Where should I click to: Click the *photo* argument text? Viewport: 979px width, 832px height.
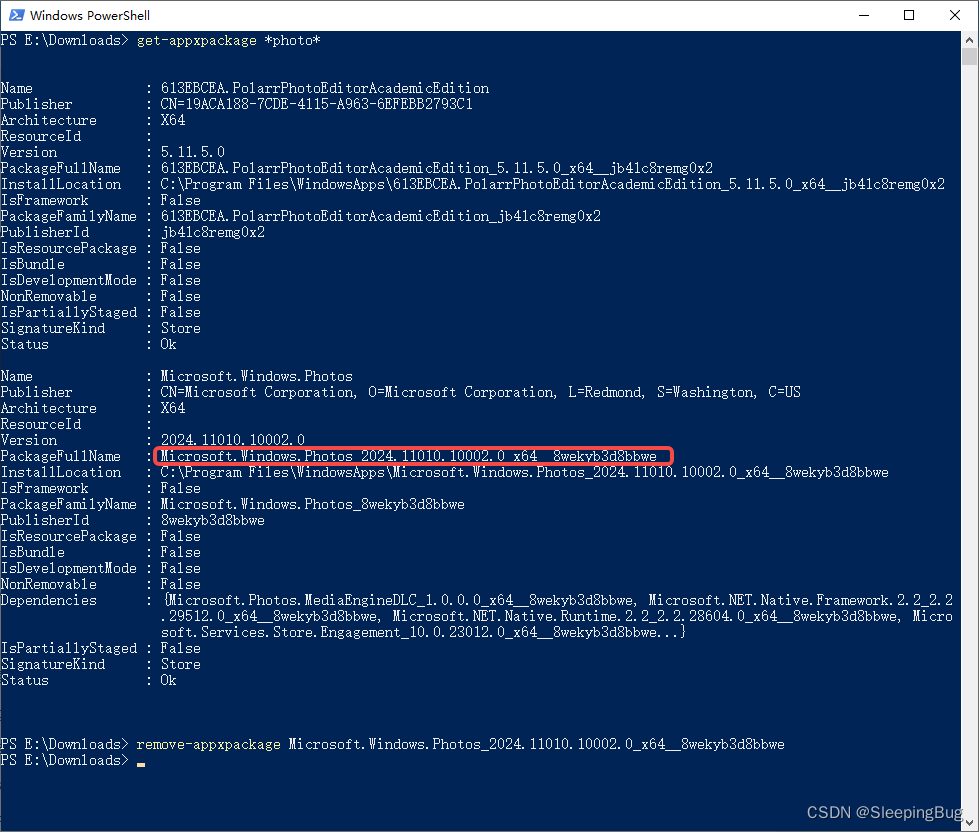pyautogui.click(x=293, y=41)
